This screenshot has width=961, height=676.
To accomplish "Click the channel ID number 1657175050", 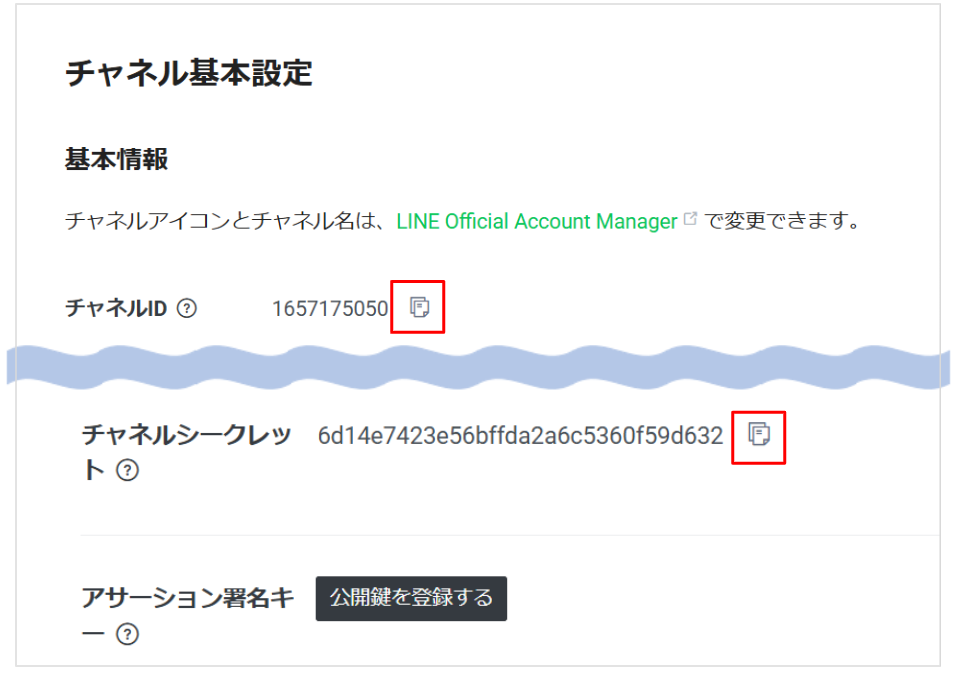I will tap(329, 309).
